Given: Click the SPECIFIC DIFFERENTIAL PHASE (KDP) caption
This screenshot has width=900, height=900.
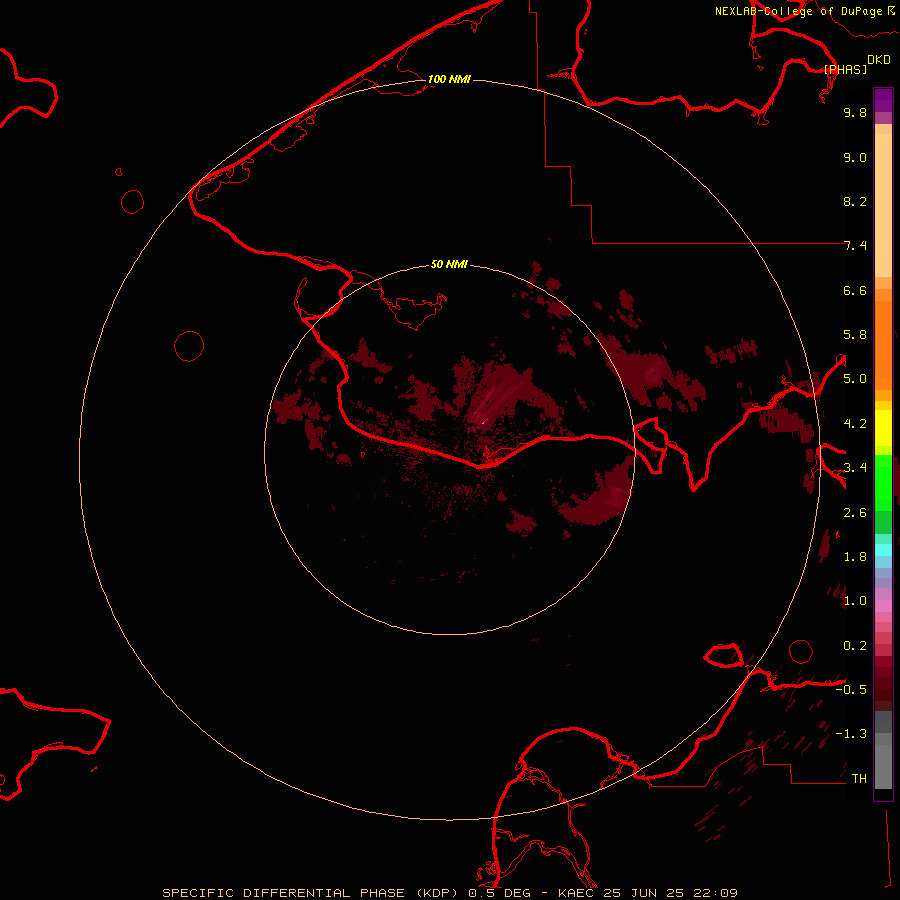Looking at the screenshot, I should click(x=310, y=893).
